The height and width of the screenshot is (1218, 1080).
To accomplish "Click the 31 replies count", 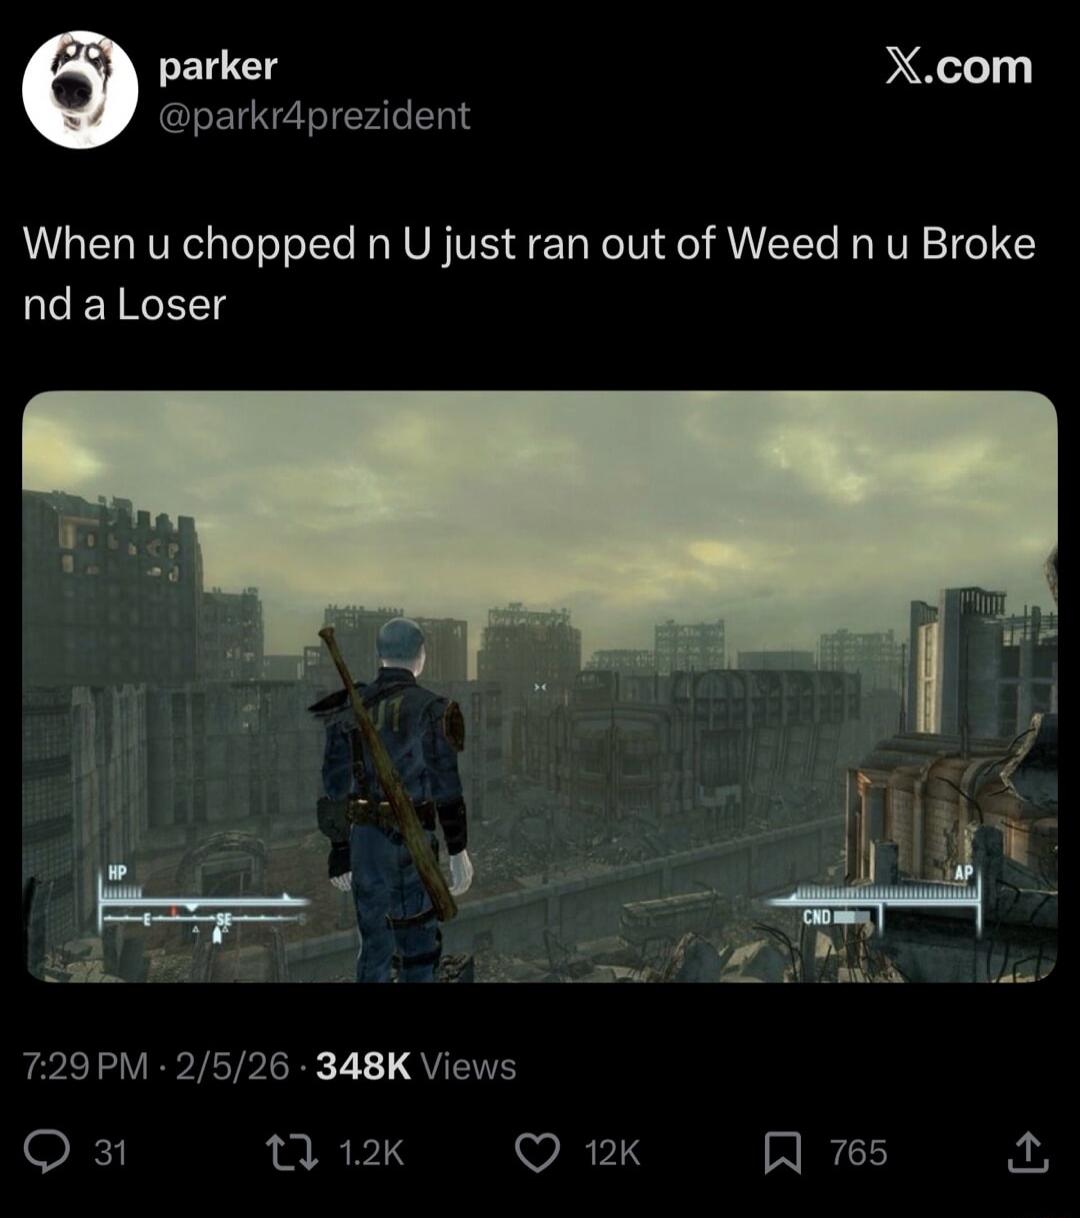I will point(110,1153).
